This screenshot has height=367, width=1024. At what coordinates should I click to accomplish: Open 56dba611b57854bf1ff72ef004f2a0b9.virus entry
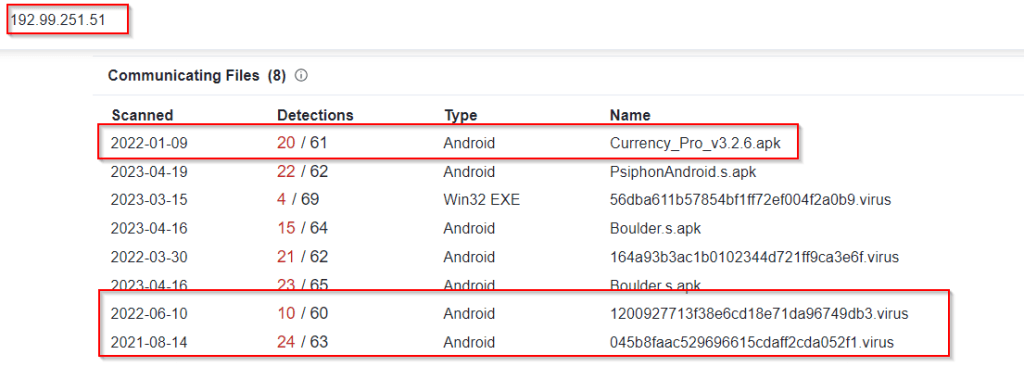(750, 200)
